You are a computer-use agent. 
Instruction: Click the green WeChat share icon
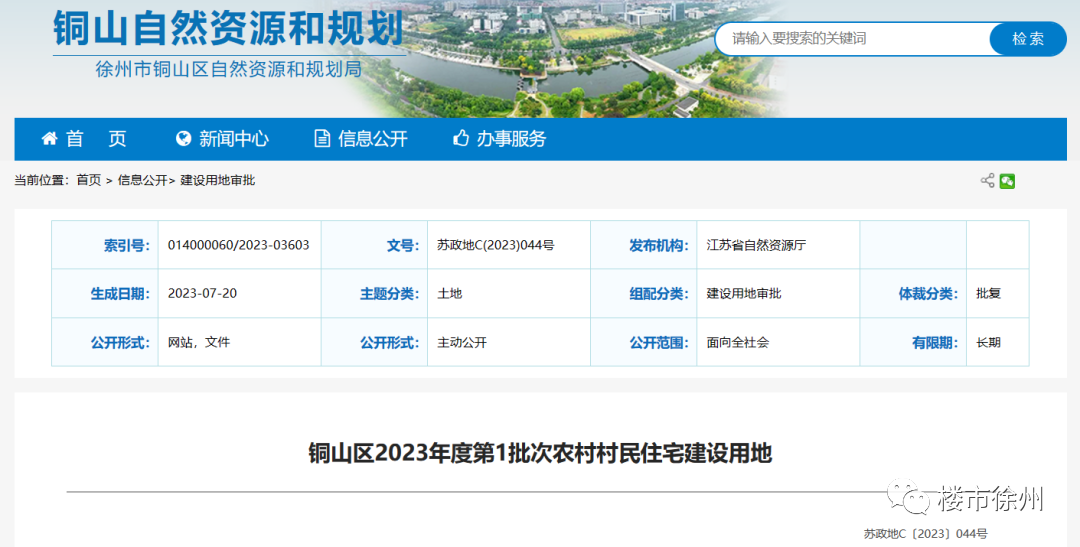(1007, 181)
